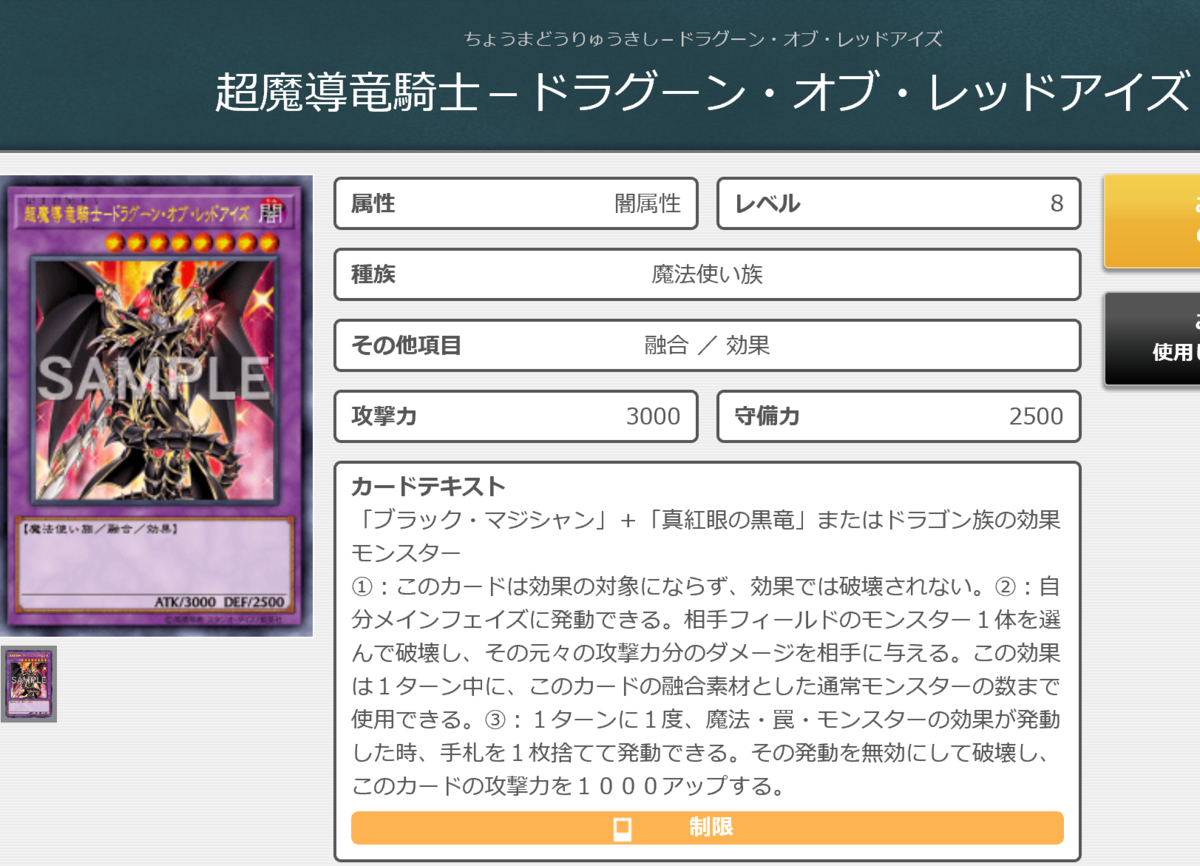The width and height of the screenshot is (1200, 866).
Task: Click the 属性 闇属性 field
Action: point(516,204)
